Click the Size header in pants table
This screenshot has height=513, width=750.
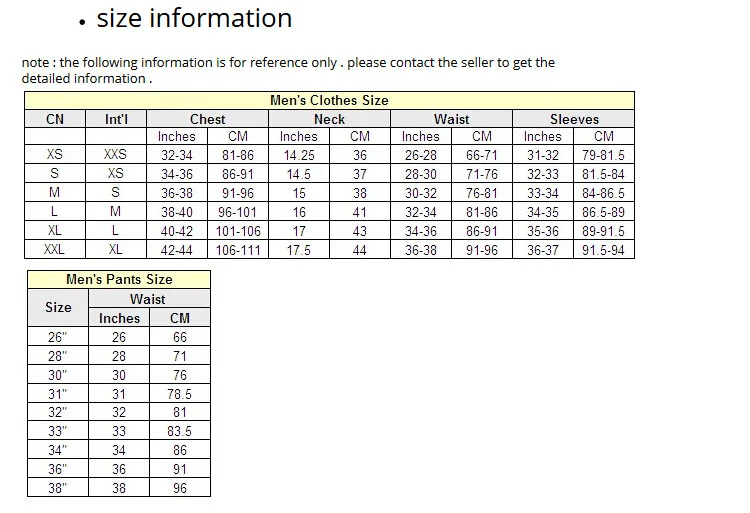click(58, 308)
